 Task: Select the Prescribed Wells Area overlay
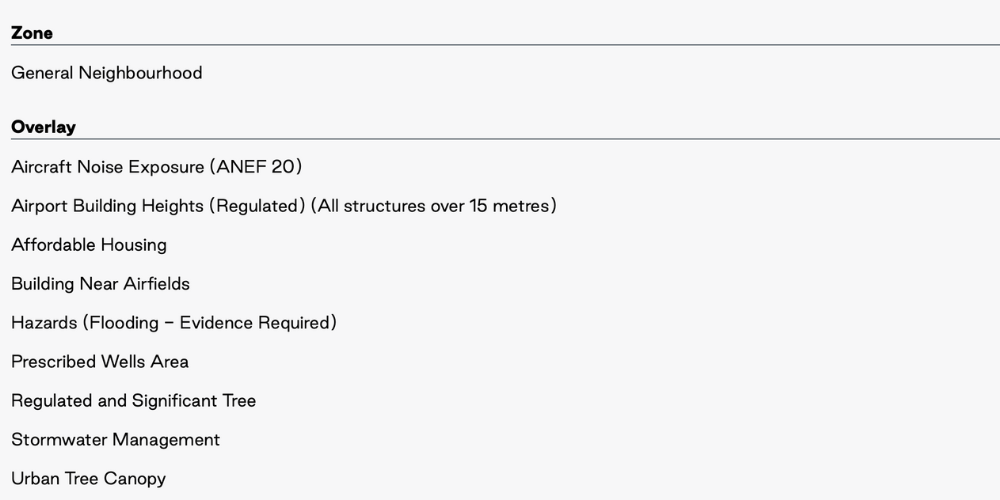(100, 362)
